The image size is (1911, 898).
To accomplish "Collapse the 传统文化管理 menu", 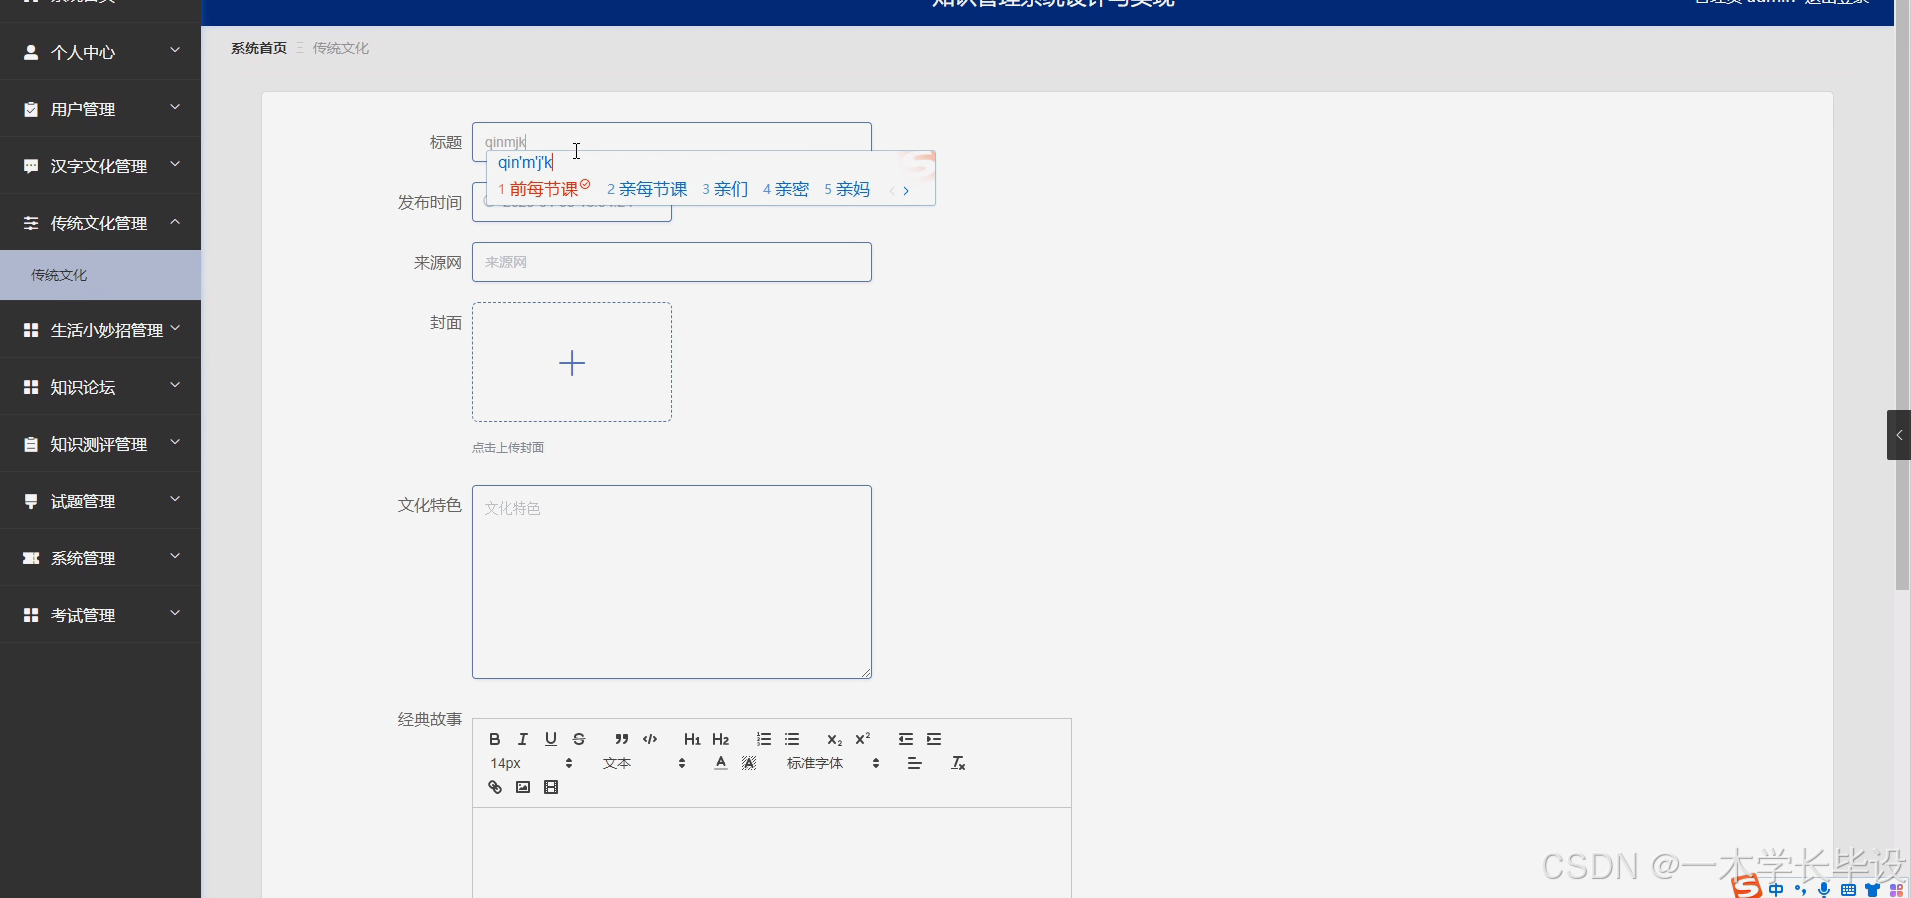I will pyautogui.click(x=100, y=223).
